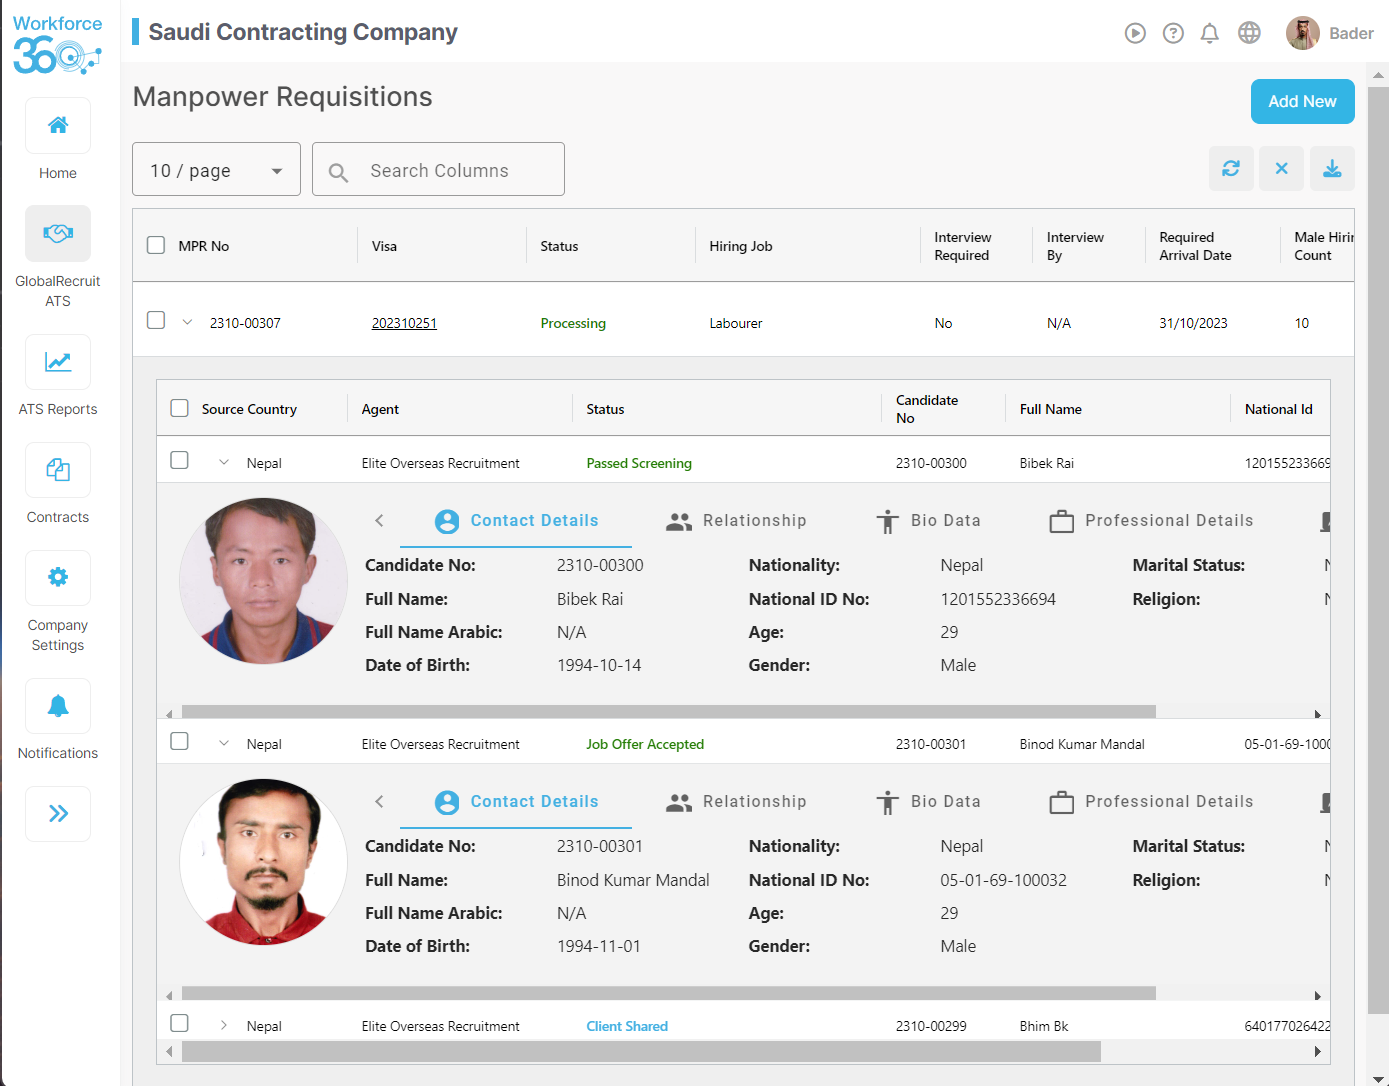Click the Add New button
The height and width of the screenshot is (1086, 1389).
[x=1302, y=101]
